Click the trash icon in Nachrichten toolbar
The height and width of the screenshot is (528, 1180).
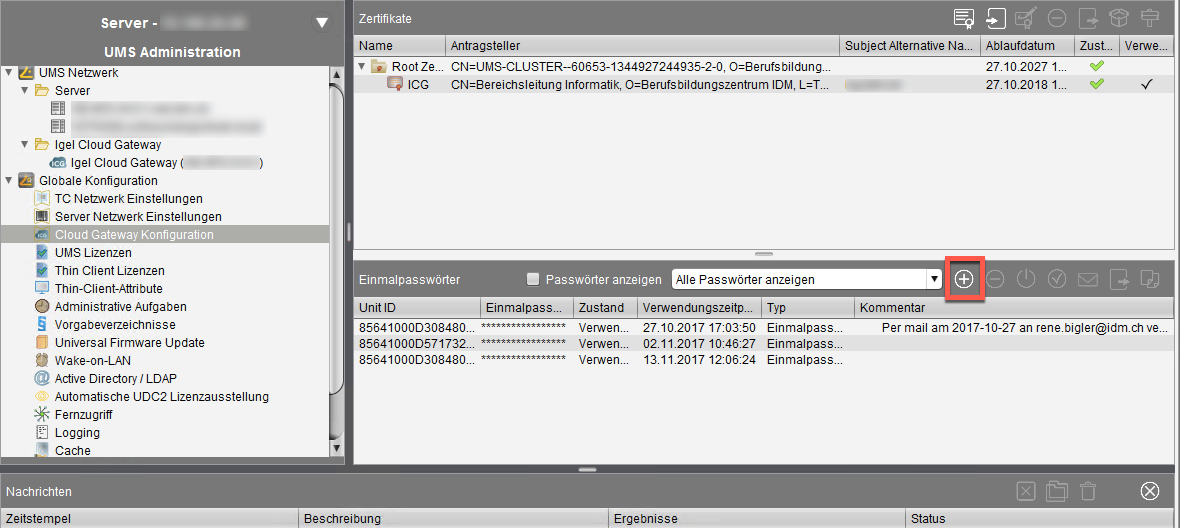pos(1087,491)
